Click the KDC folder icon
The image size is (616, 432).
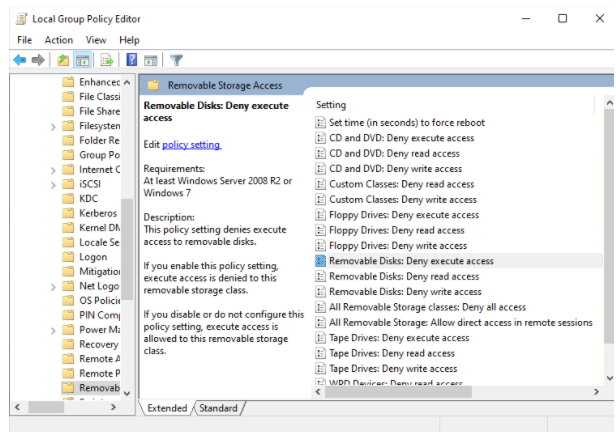(x=68, y=198)
